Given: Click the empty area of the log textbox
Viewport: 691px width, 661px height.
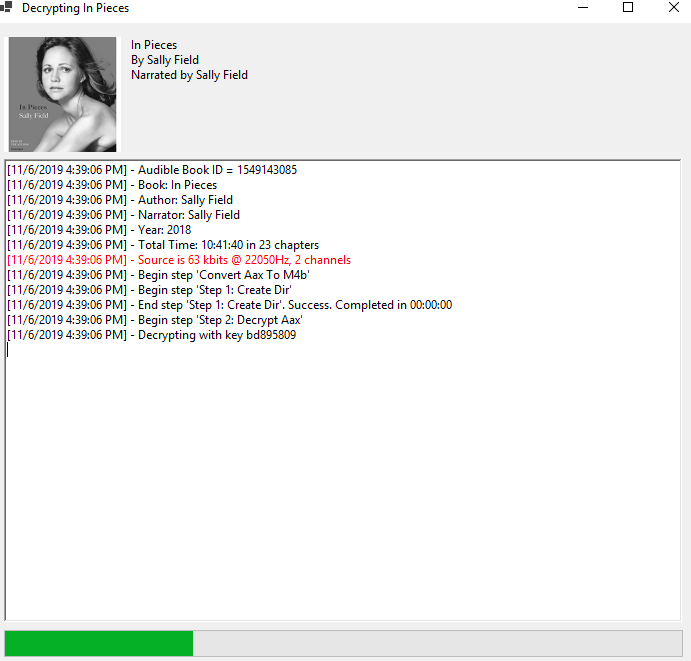Looking at the screenshot, I should 340,480.
